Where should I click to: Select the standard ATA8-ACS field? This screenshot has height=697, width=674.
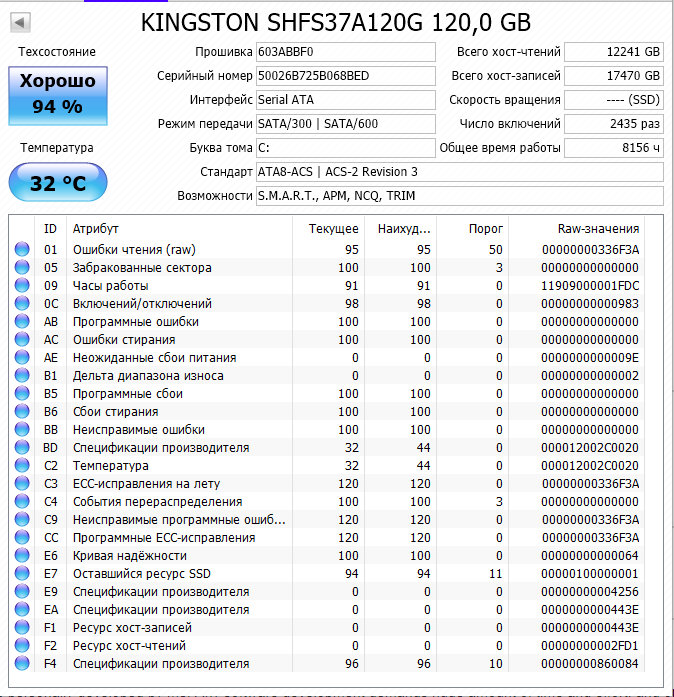(x=460, y=172)
